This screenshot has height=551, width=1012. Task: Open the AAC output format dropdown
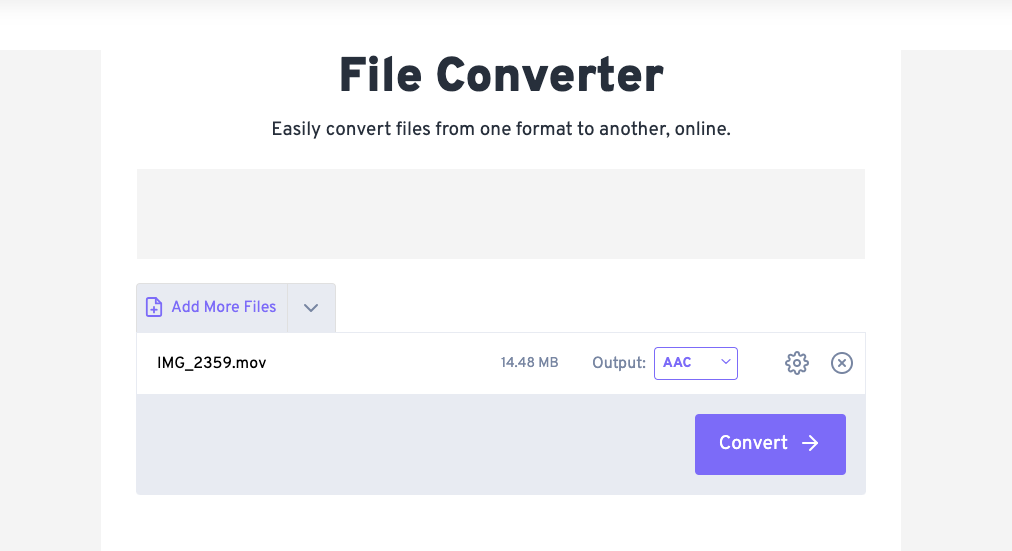tap(695, 363)
